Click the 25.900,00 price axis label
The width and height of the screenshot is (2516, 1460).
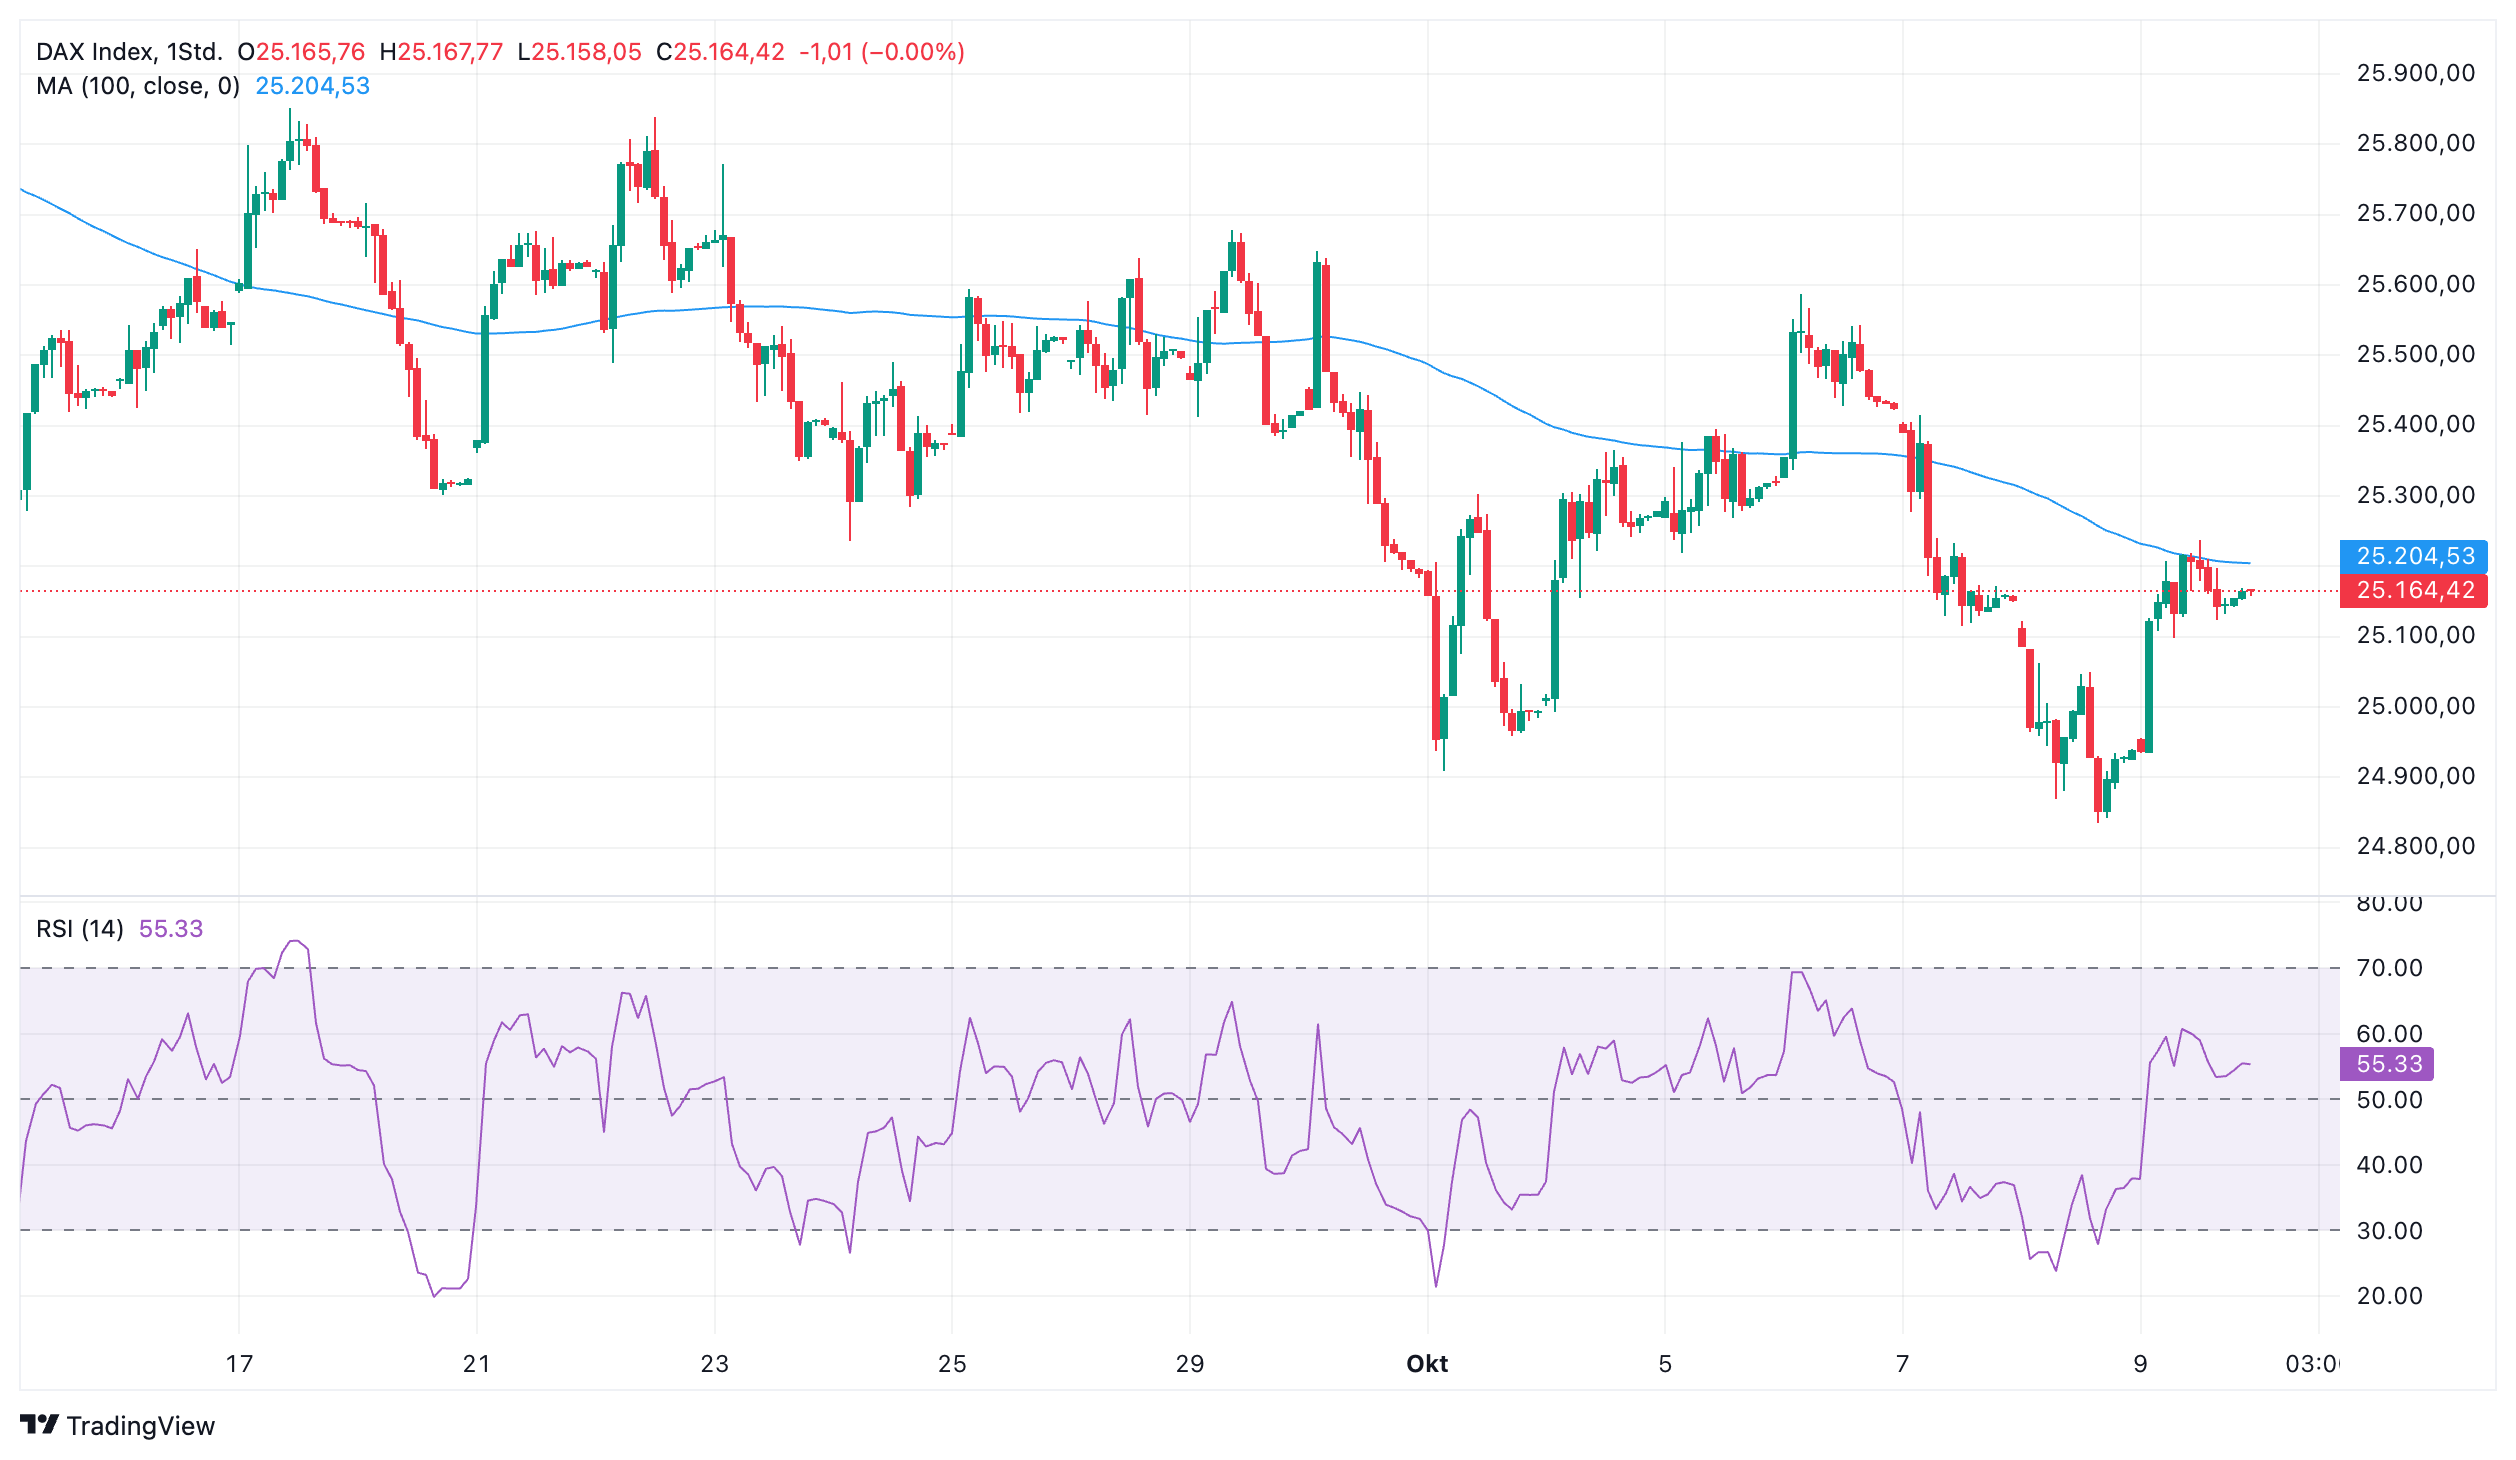[2416, 73]
